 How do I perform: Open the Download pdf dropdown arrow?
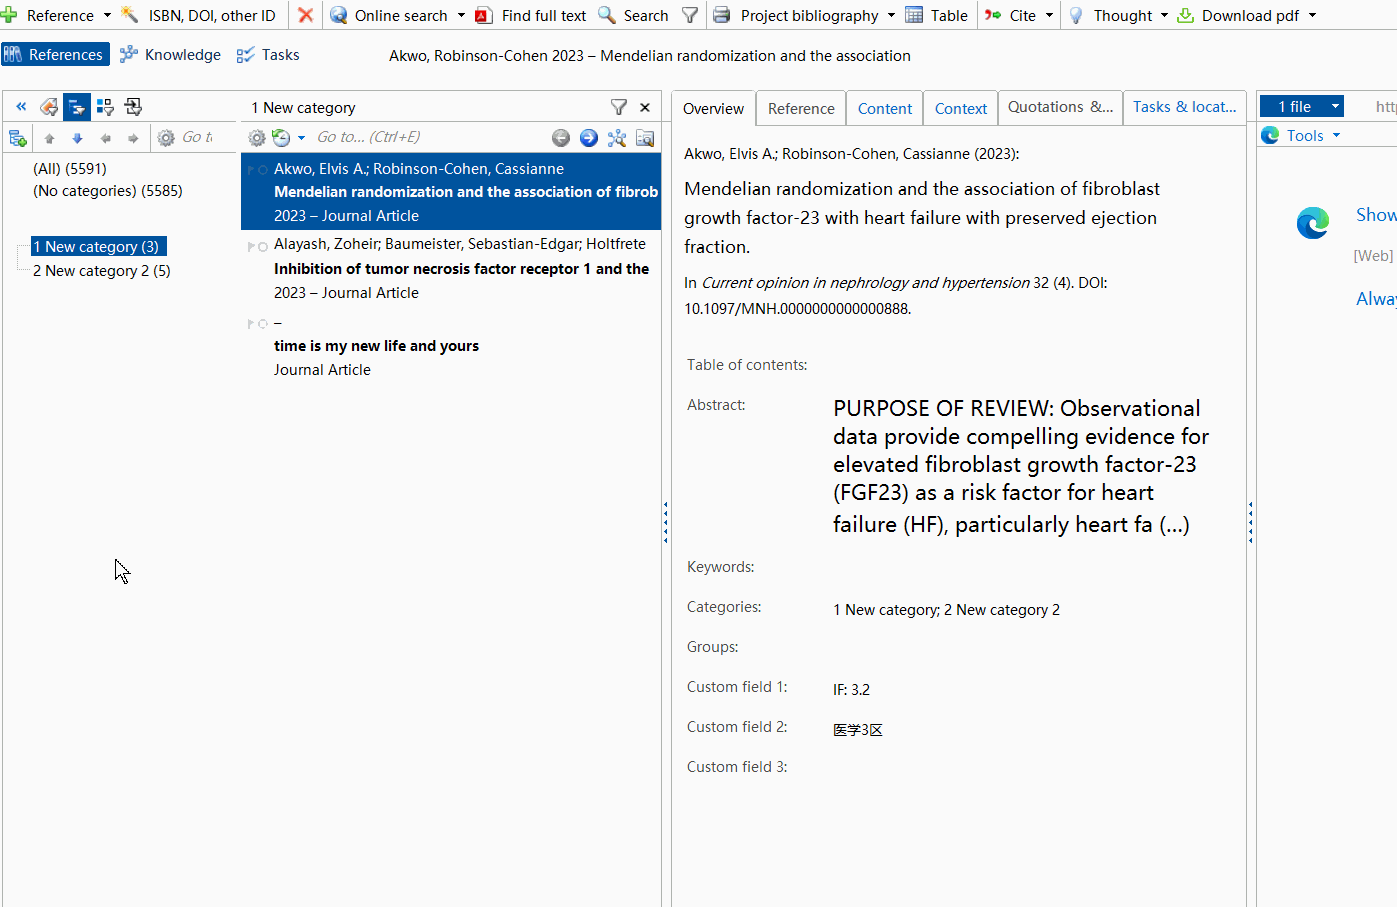click(x=1312, y=15)
